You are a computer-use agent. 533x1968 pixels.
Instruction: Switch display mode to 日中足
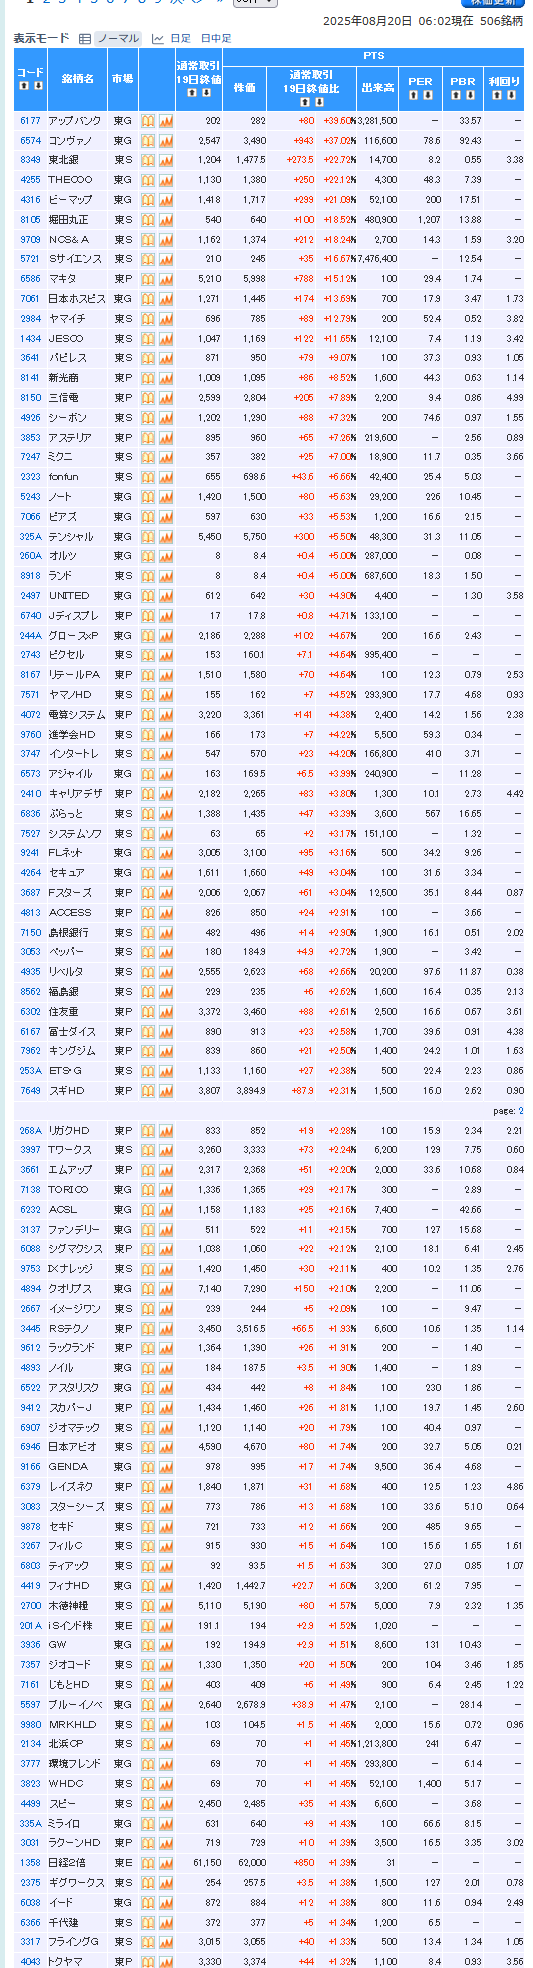(x=215, y=39)
